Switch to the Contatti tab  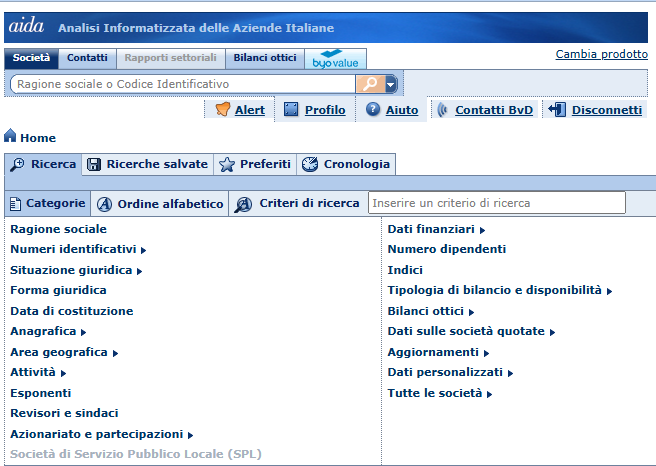tap(87, 59)
